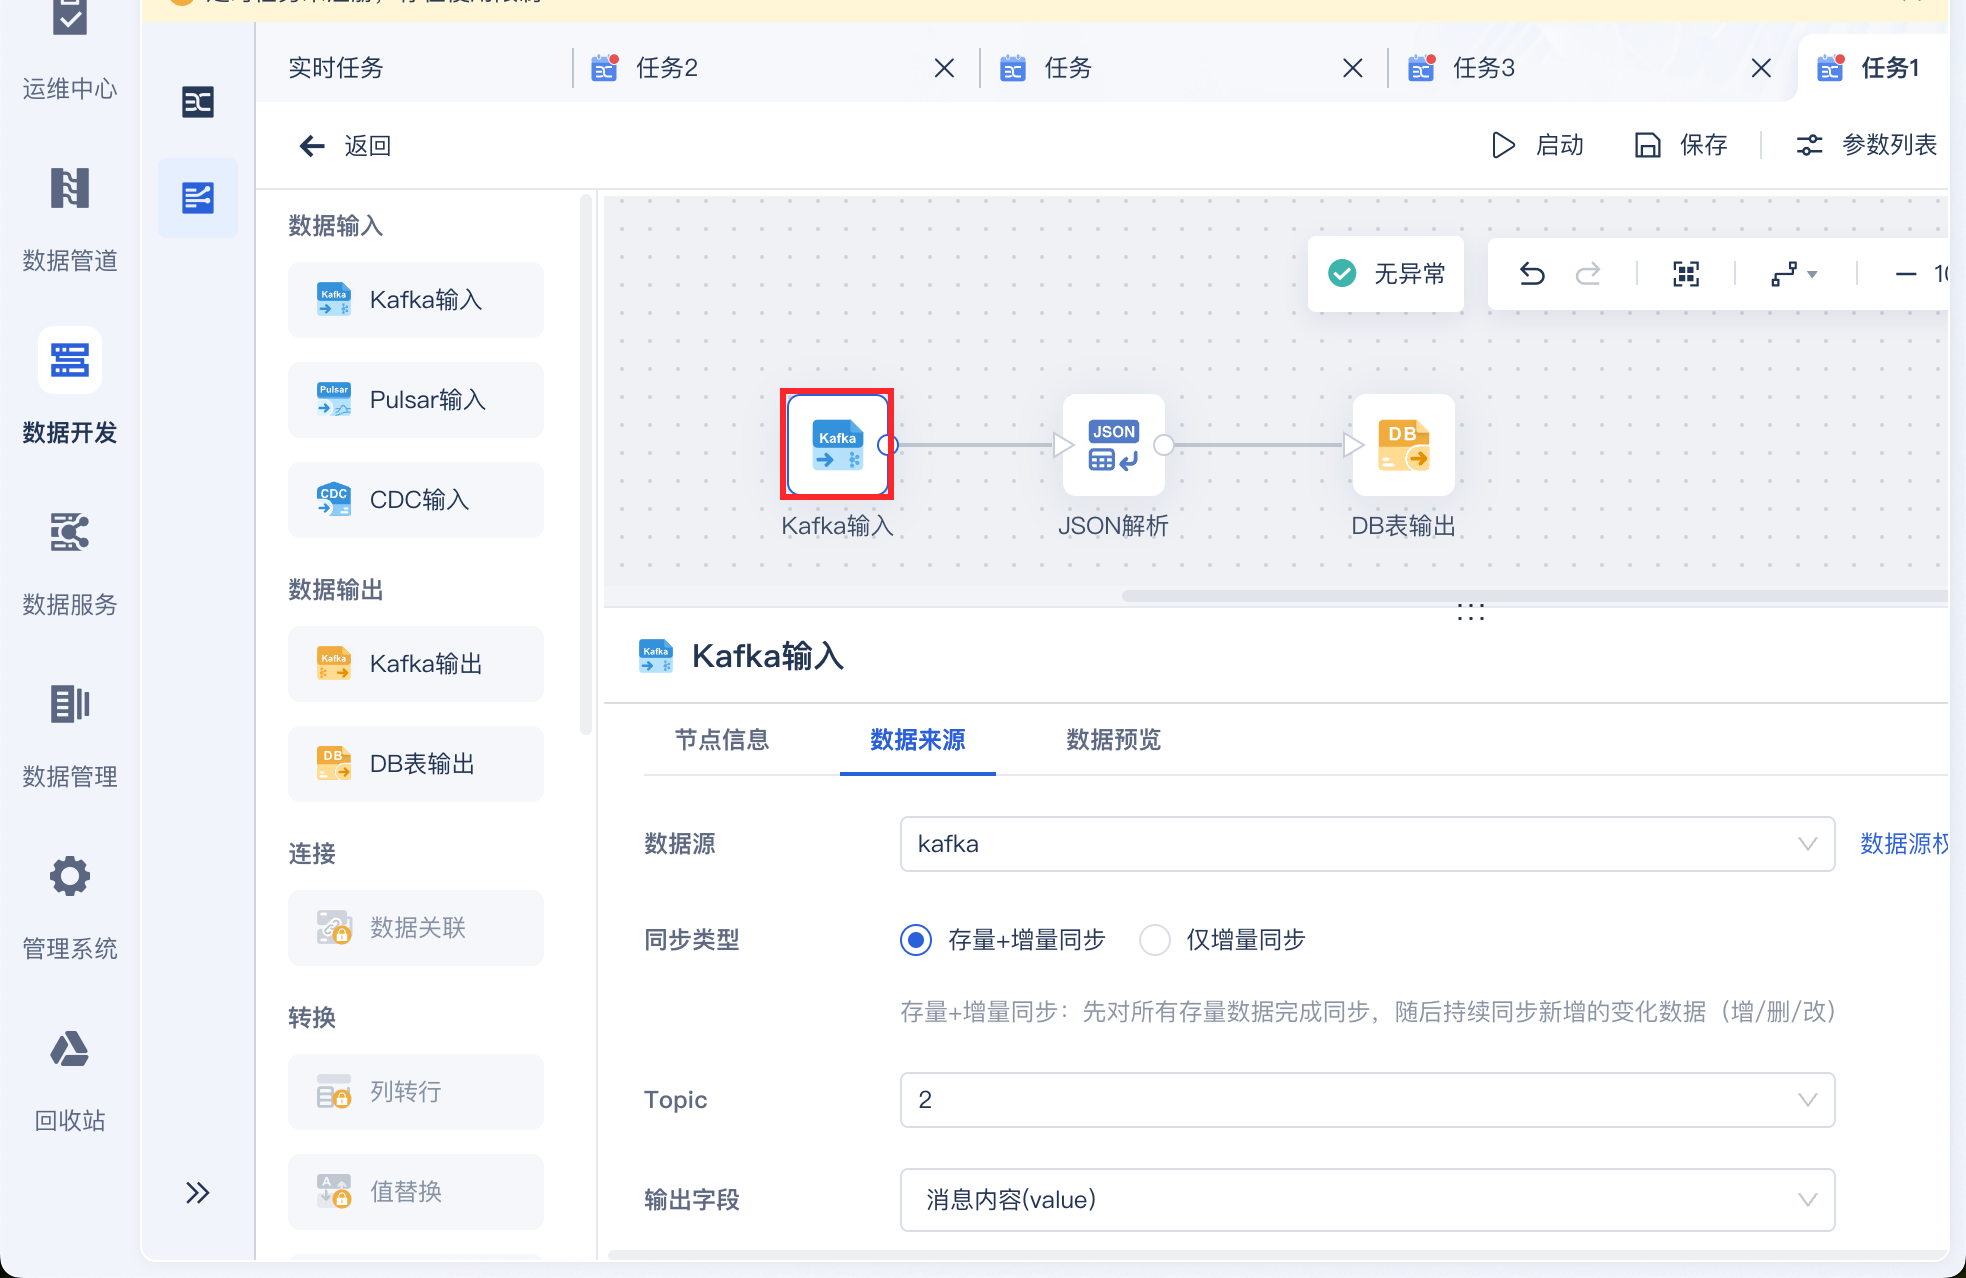Expand the Topic dropdown

click(x=1366, y=1100)
